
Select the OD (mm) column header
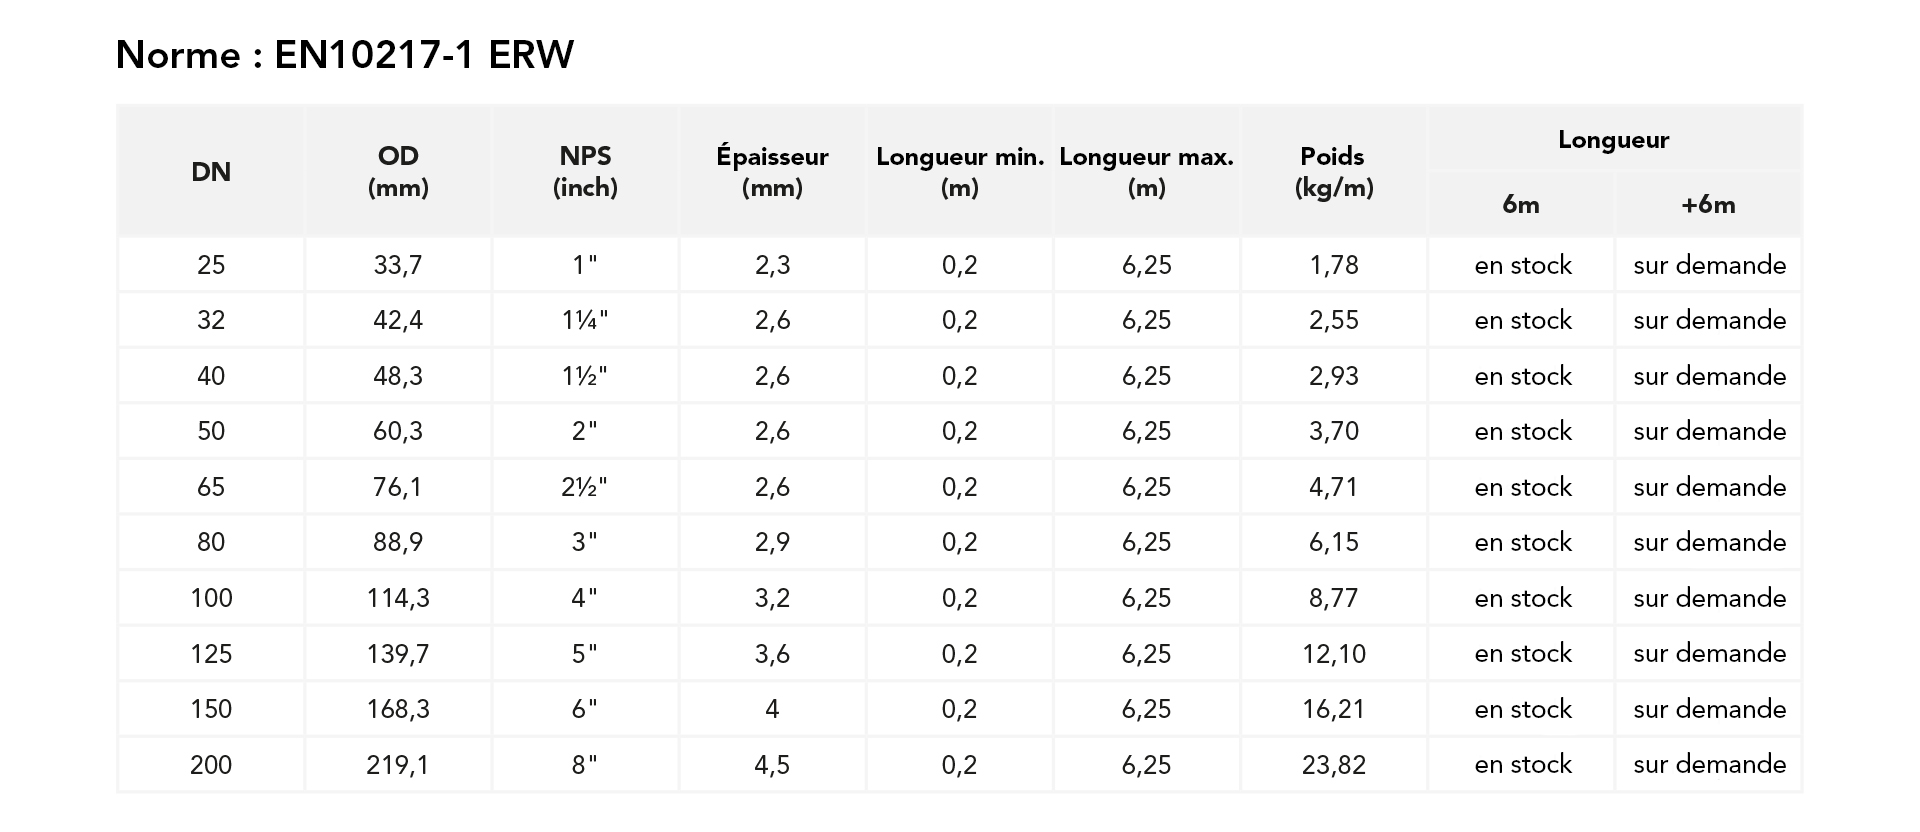coord(398,172)
